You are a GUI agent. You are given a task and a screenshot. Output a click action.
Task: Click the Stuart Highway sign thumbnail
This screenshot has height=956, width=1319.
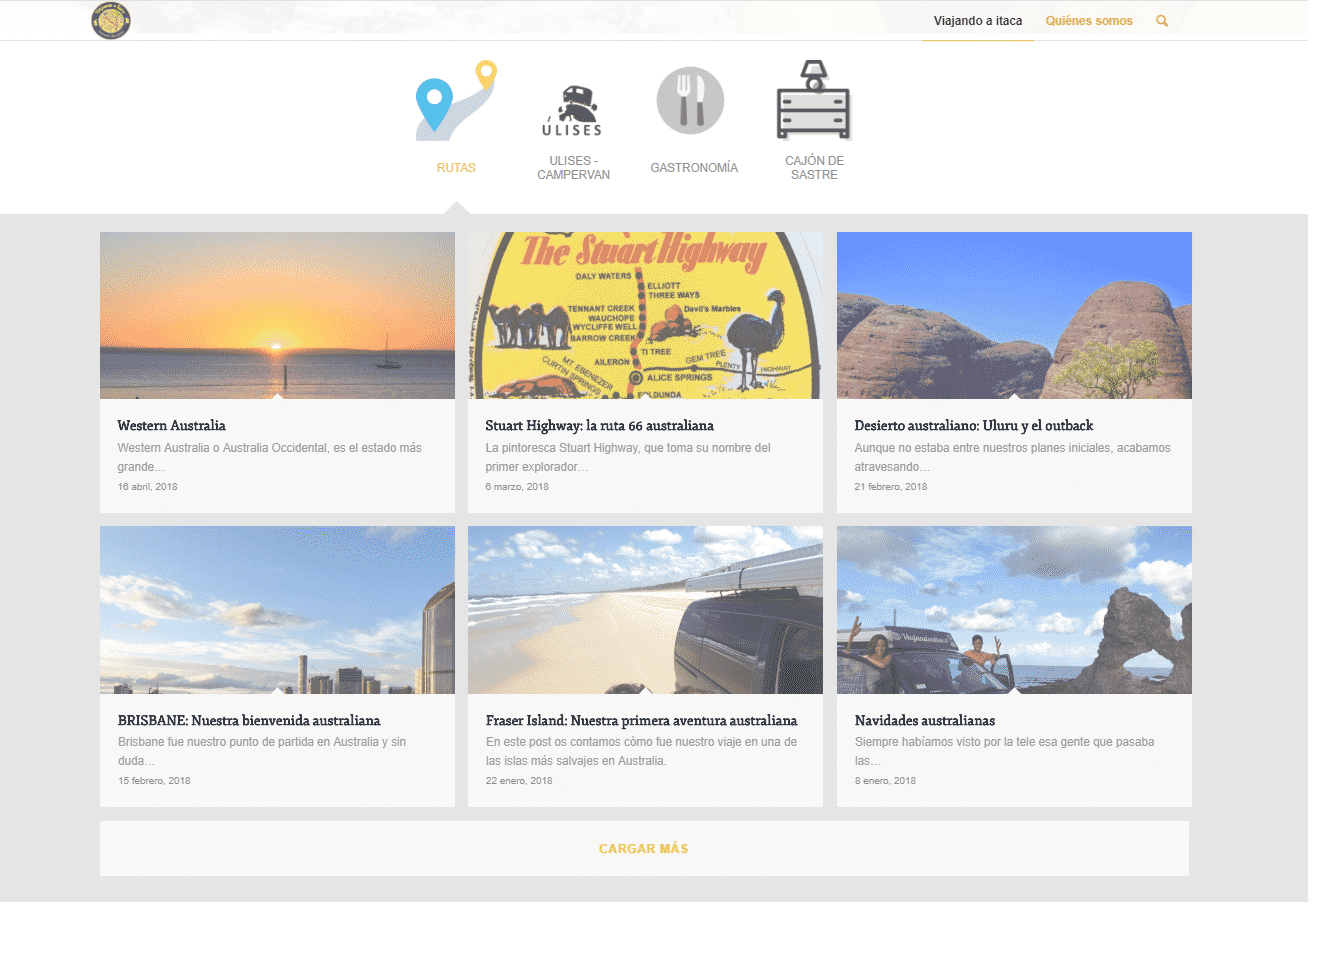(x=645, y=315)
